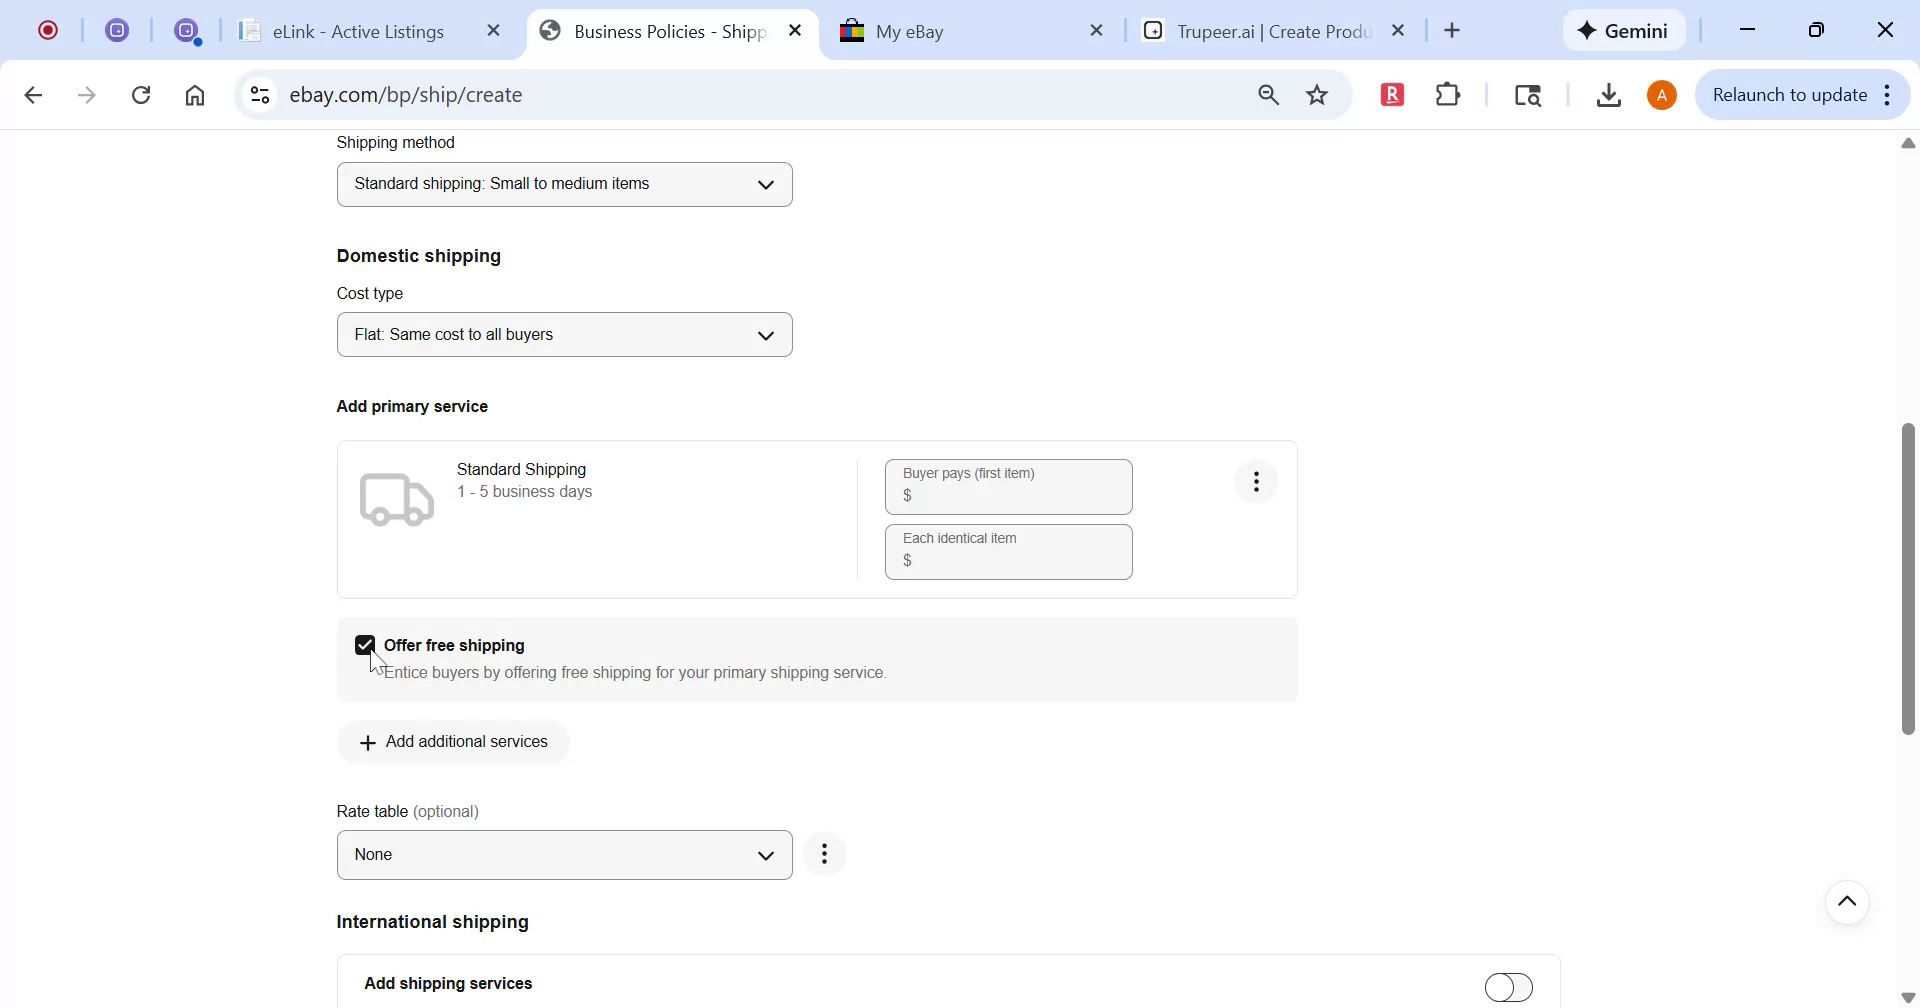
Task: Click the extensions puzzle icon
Action: pos(1447,94)
